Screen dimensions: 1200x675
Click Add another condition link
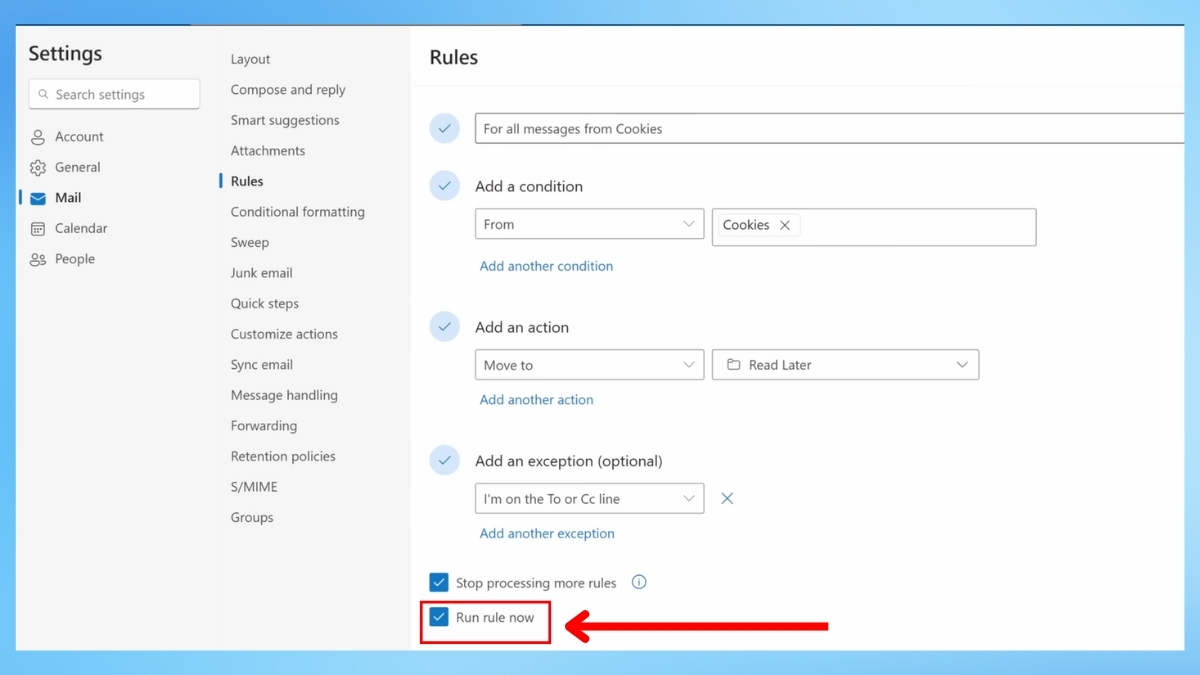click(x=546, y=266)
